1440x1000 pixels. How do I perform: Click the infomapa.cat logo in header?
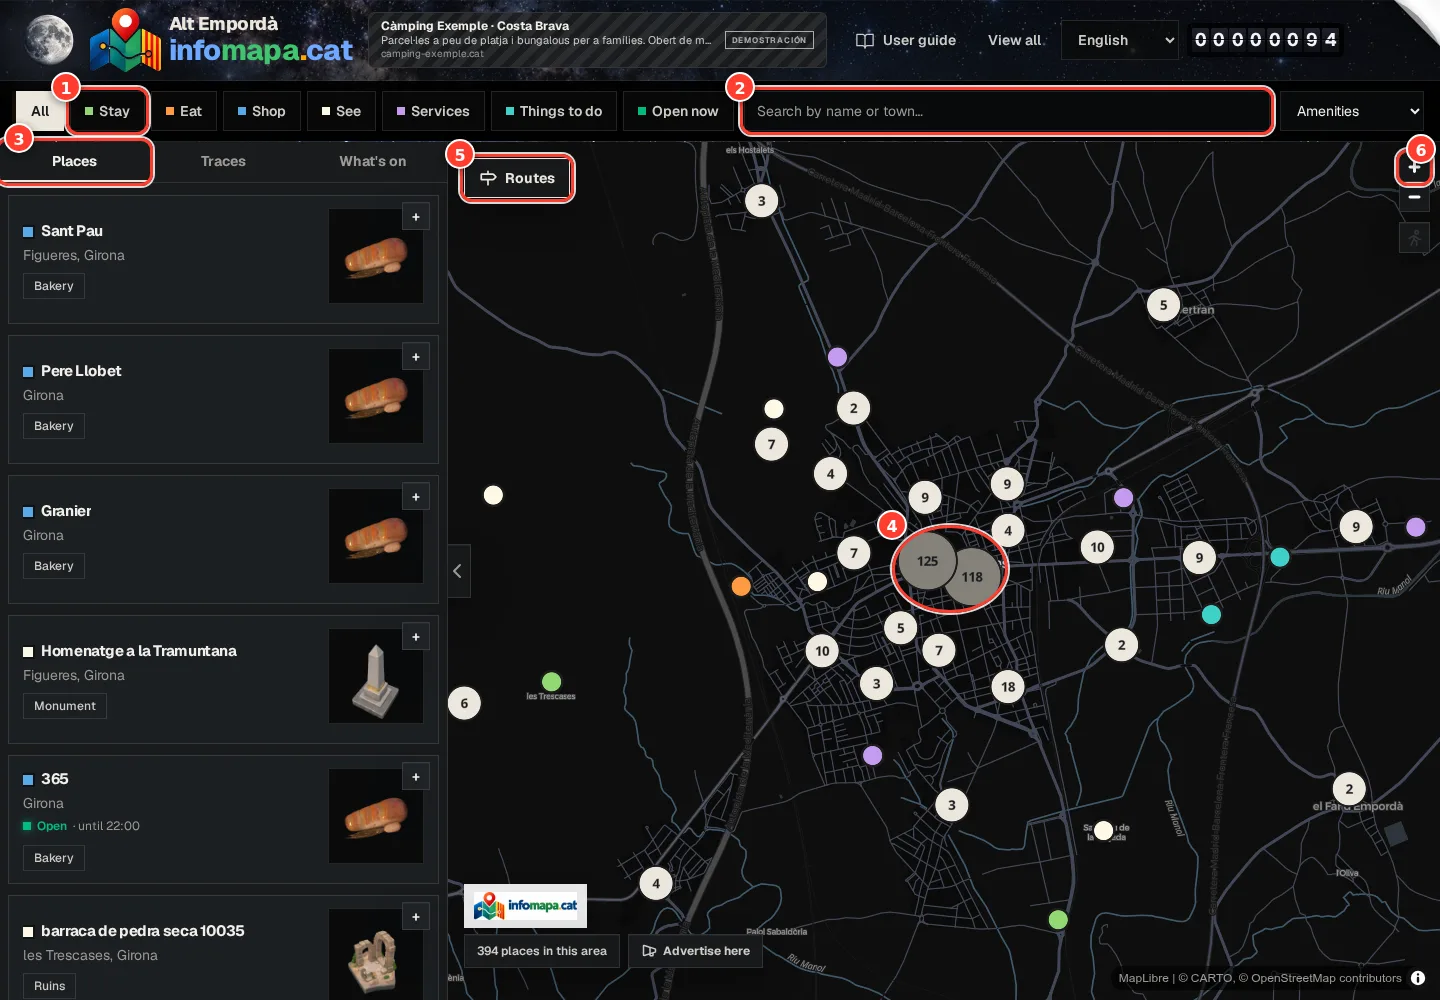pos(221,40)
